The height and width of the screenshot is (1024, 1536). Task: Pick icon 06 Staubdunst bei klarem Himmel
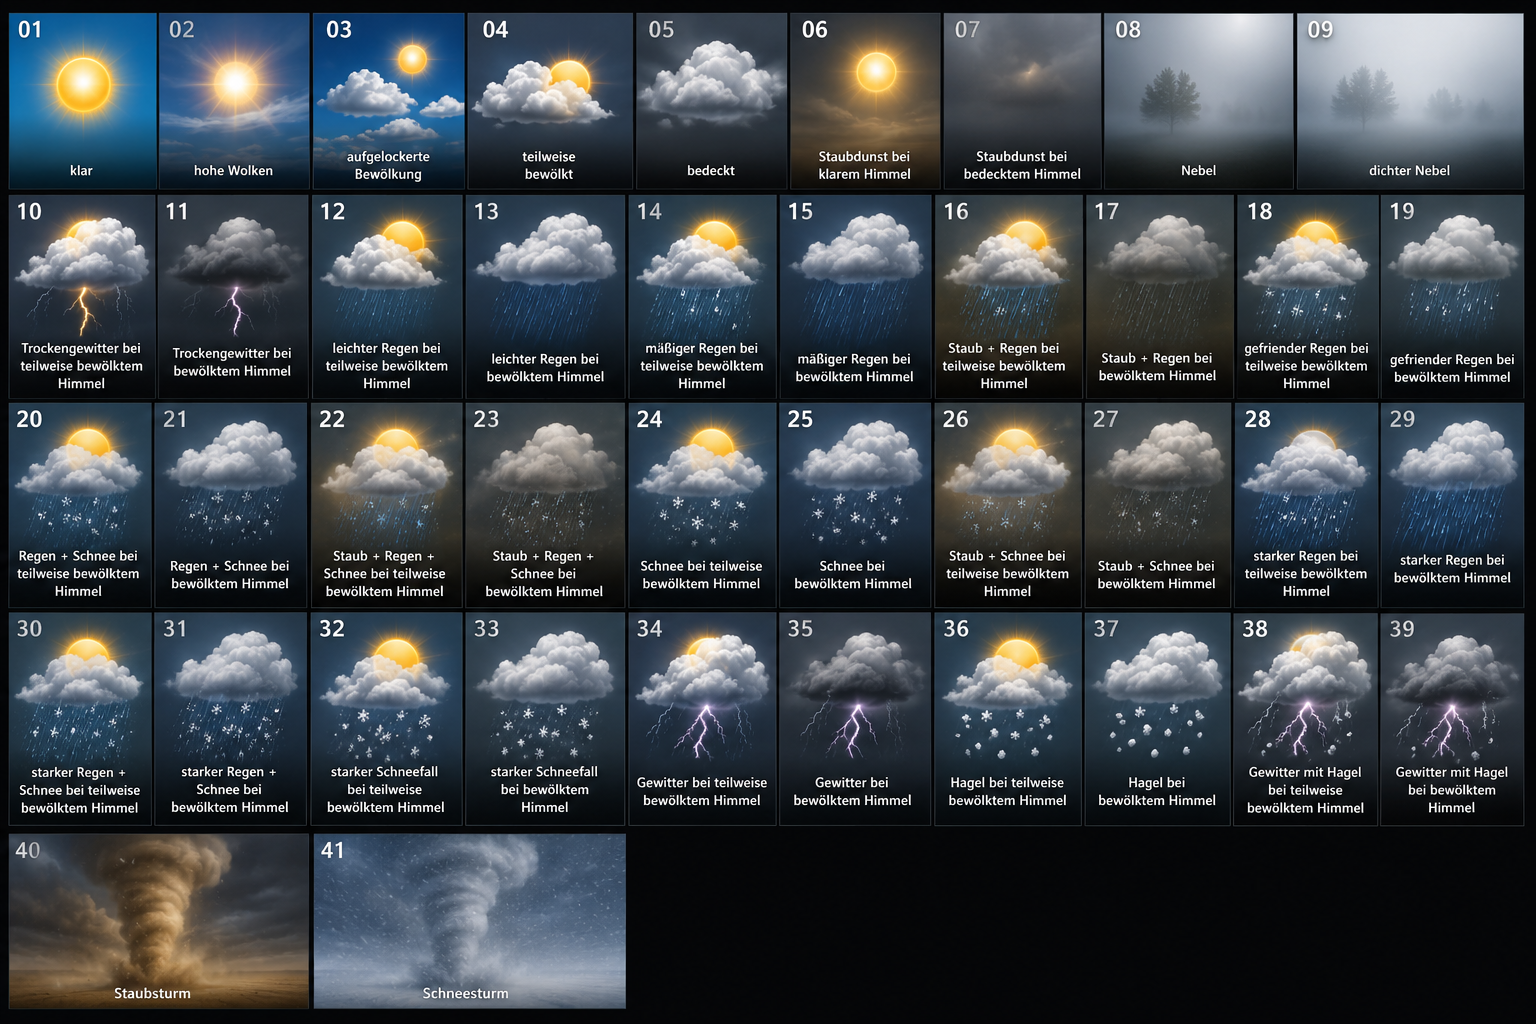865,101
